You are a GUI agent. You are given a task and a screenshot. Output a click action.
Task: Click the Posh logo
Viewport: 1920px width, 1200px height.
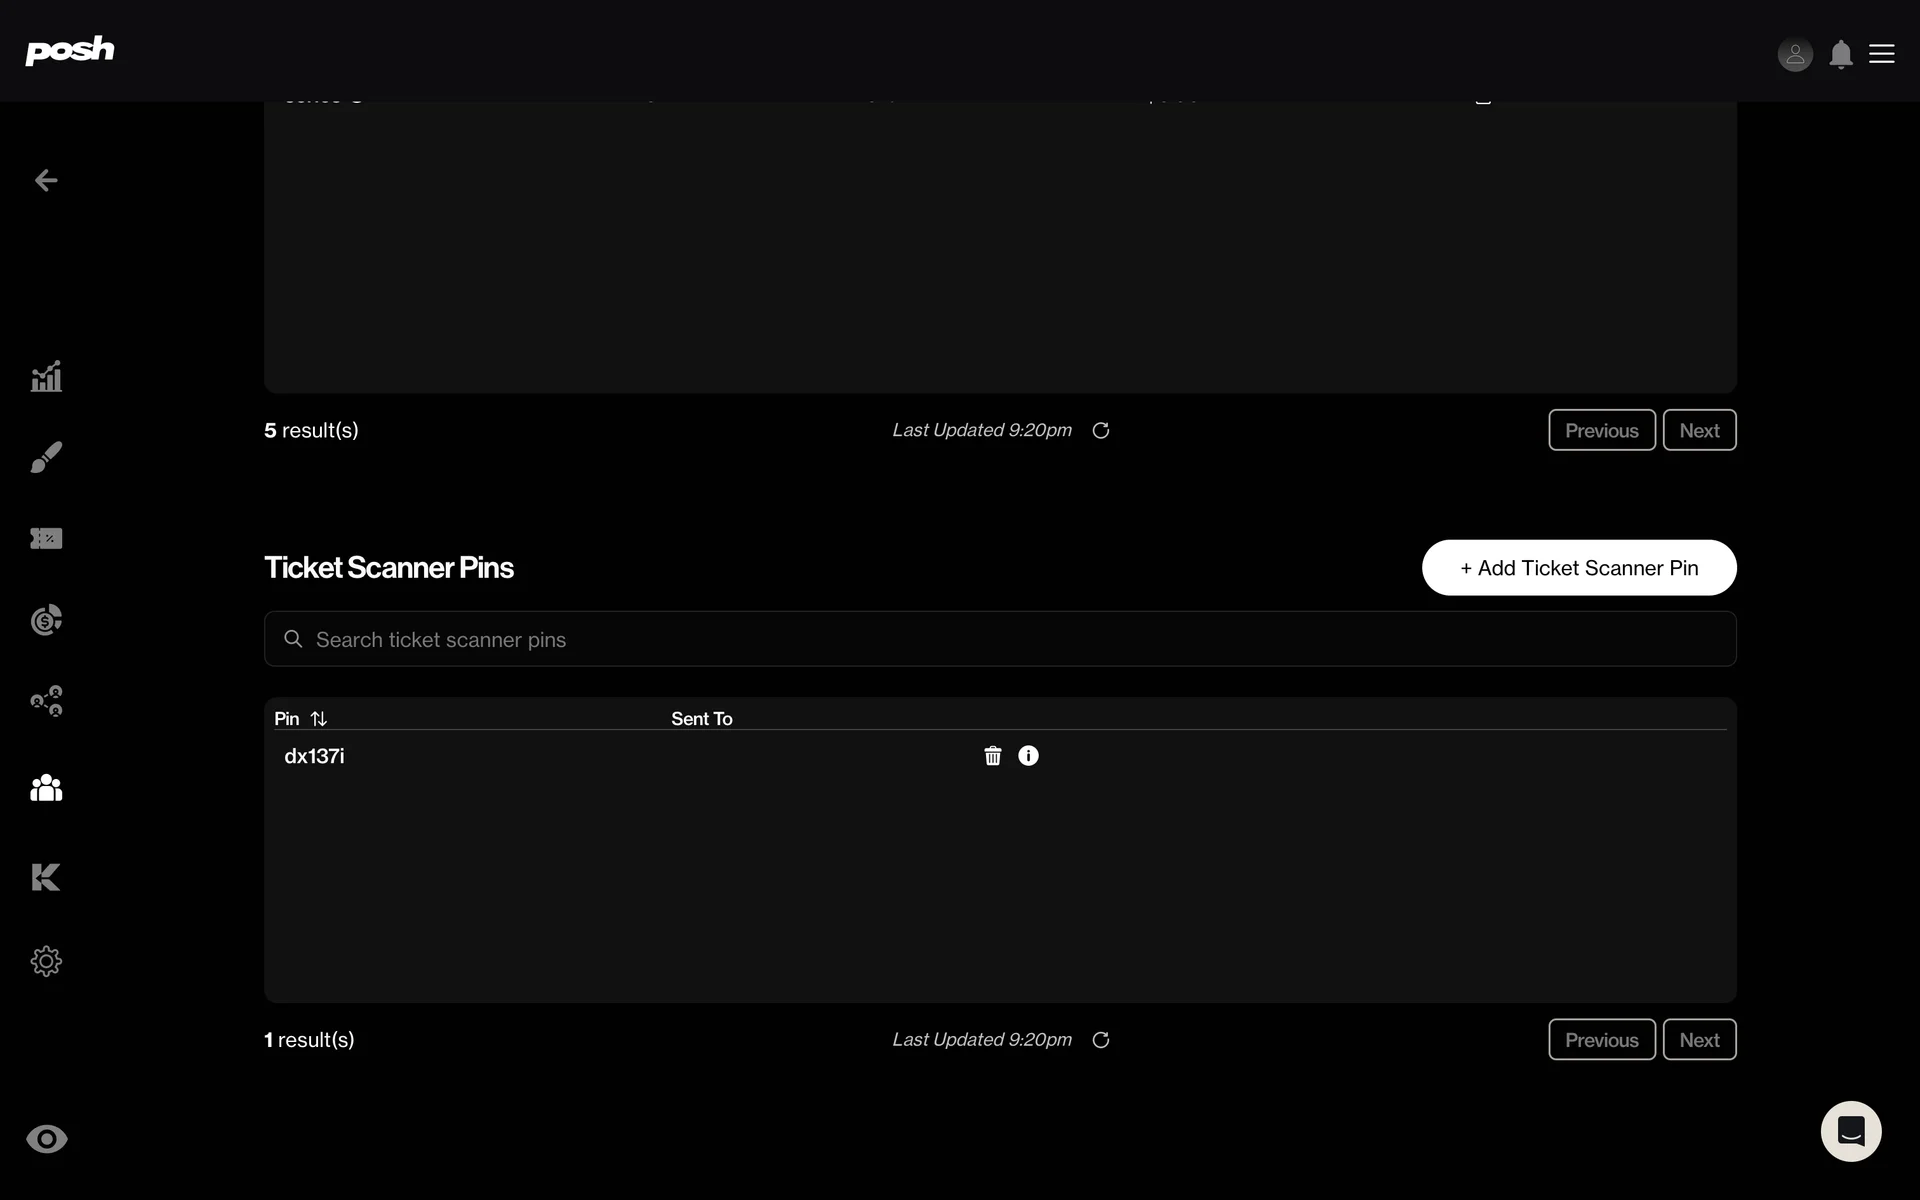point(70,50)
